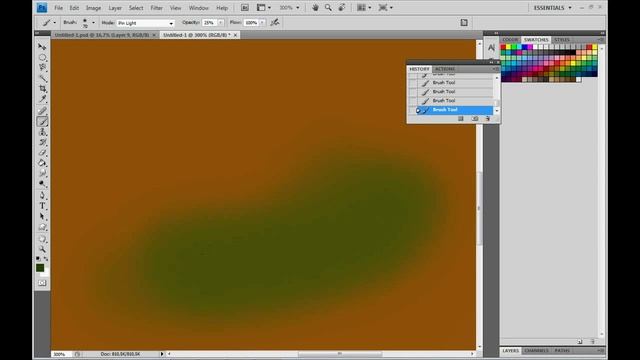Launch Adobe Bridge from application bar
Screen dimensions: 640x360
(244, 7)
